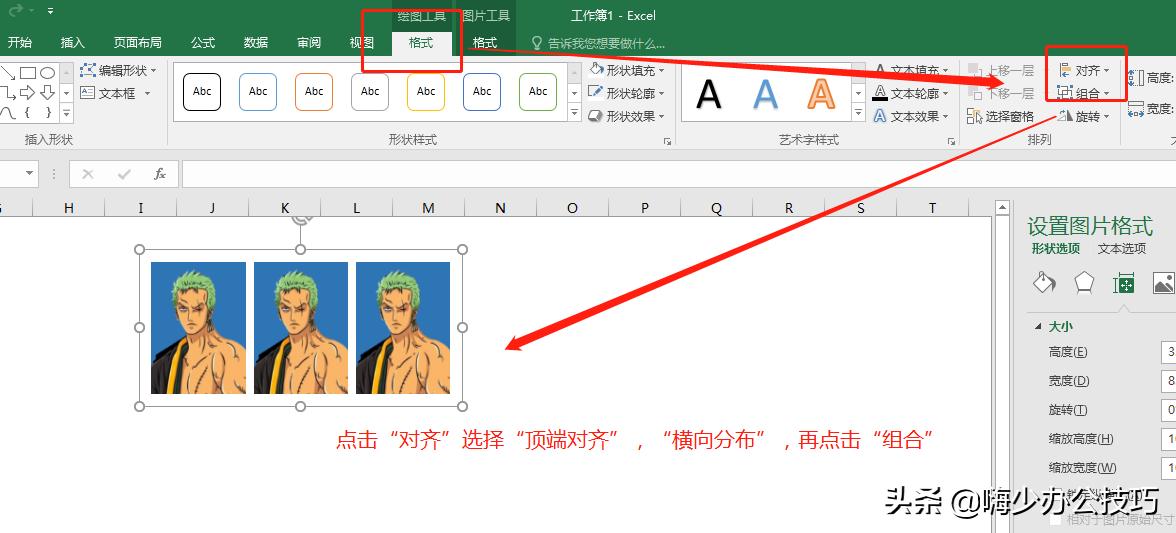Open Size & Properties tab in format pane
Screen dimensions: 1176x533
coord(1123,283)
